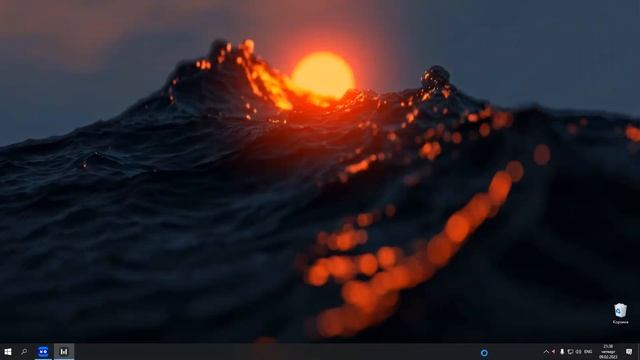Viewport: 640px width, 360px height.
Task: Open the active M-logo taskbar app
Action: tap(64, 351)
